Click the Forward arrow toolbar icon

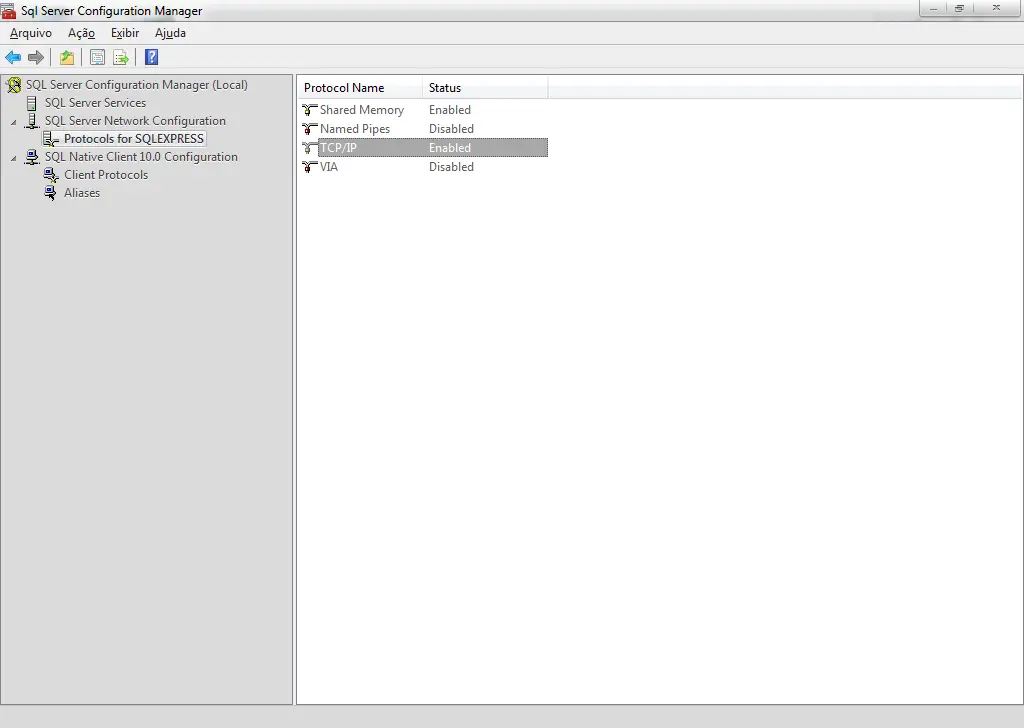click(x=36, y=57)
